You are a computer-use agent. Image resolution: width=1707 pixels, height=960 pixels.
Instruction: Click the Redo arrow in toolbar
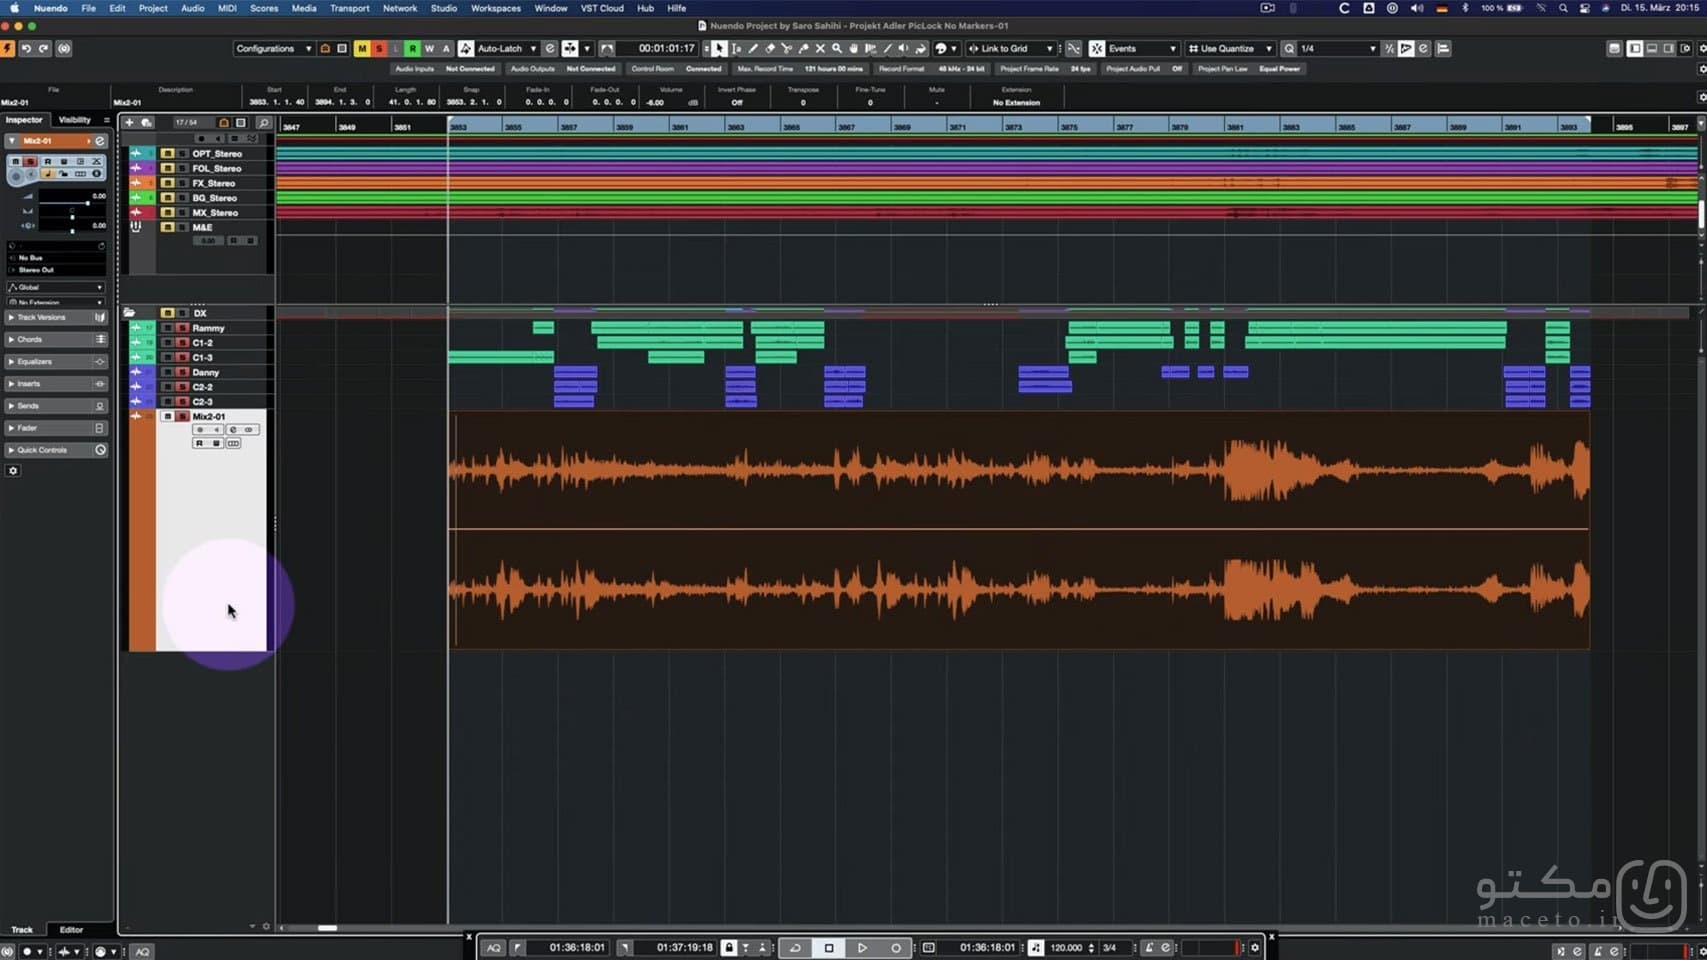(x=44, y=48)
